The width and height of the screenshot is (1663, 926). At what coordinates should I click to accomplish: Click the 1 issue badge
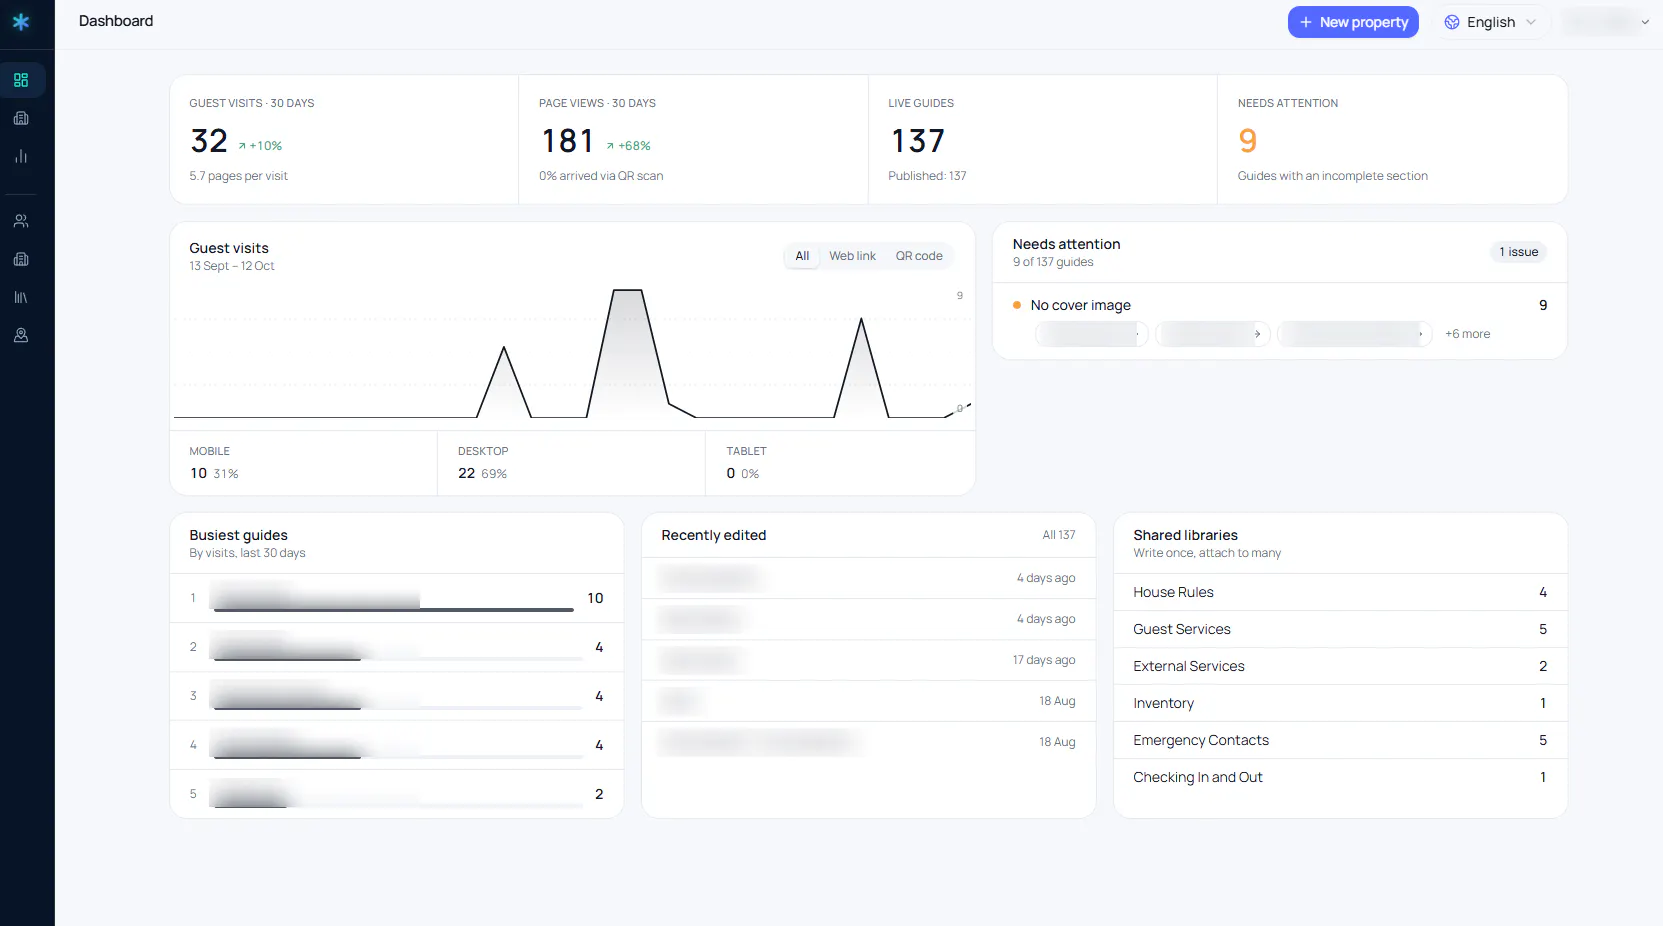click(1518, 252)
